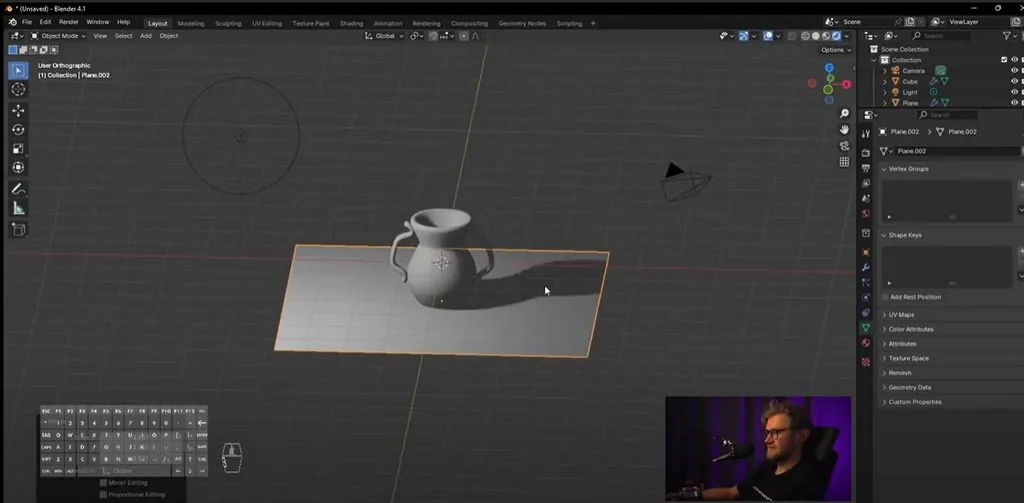The height and width of the screenshot is (503, 1024).
Task: Switch to the Shading workspace tab
Action: pos(351,24)
